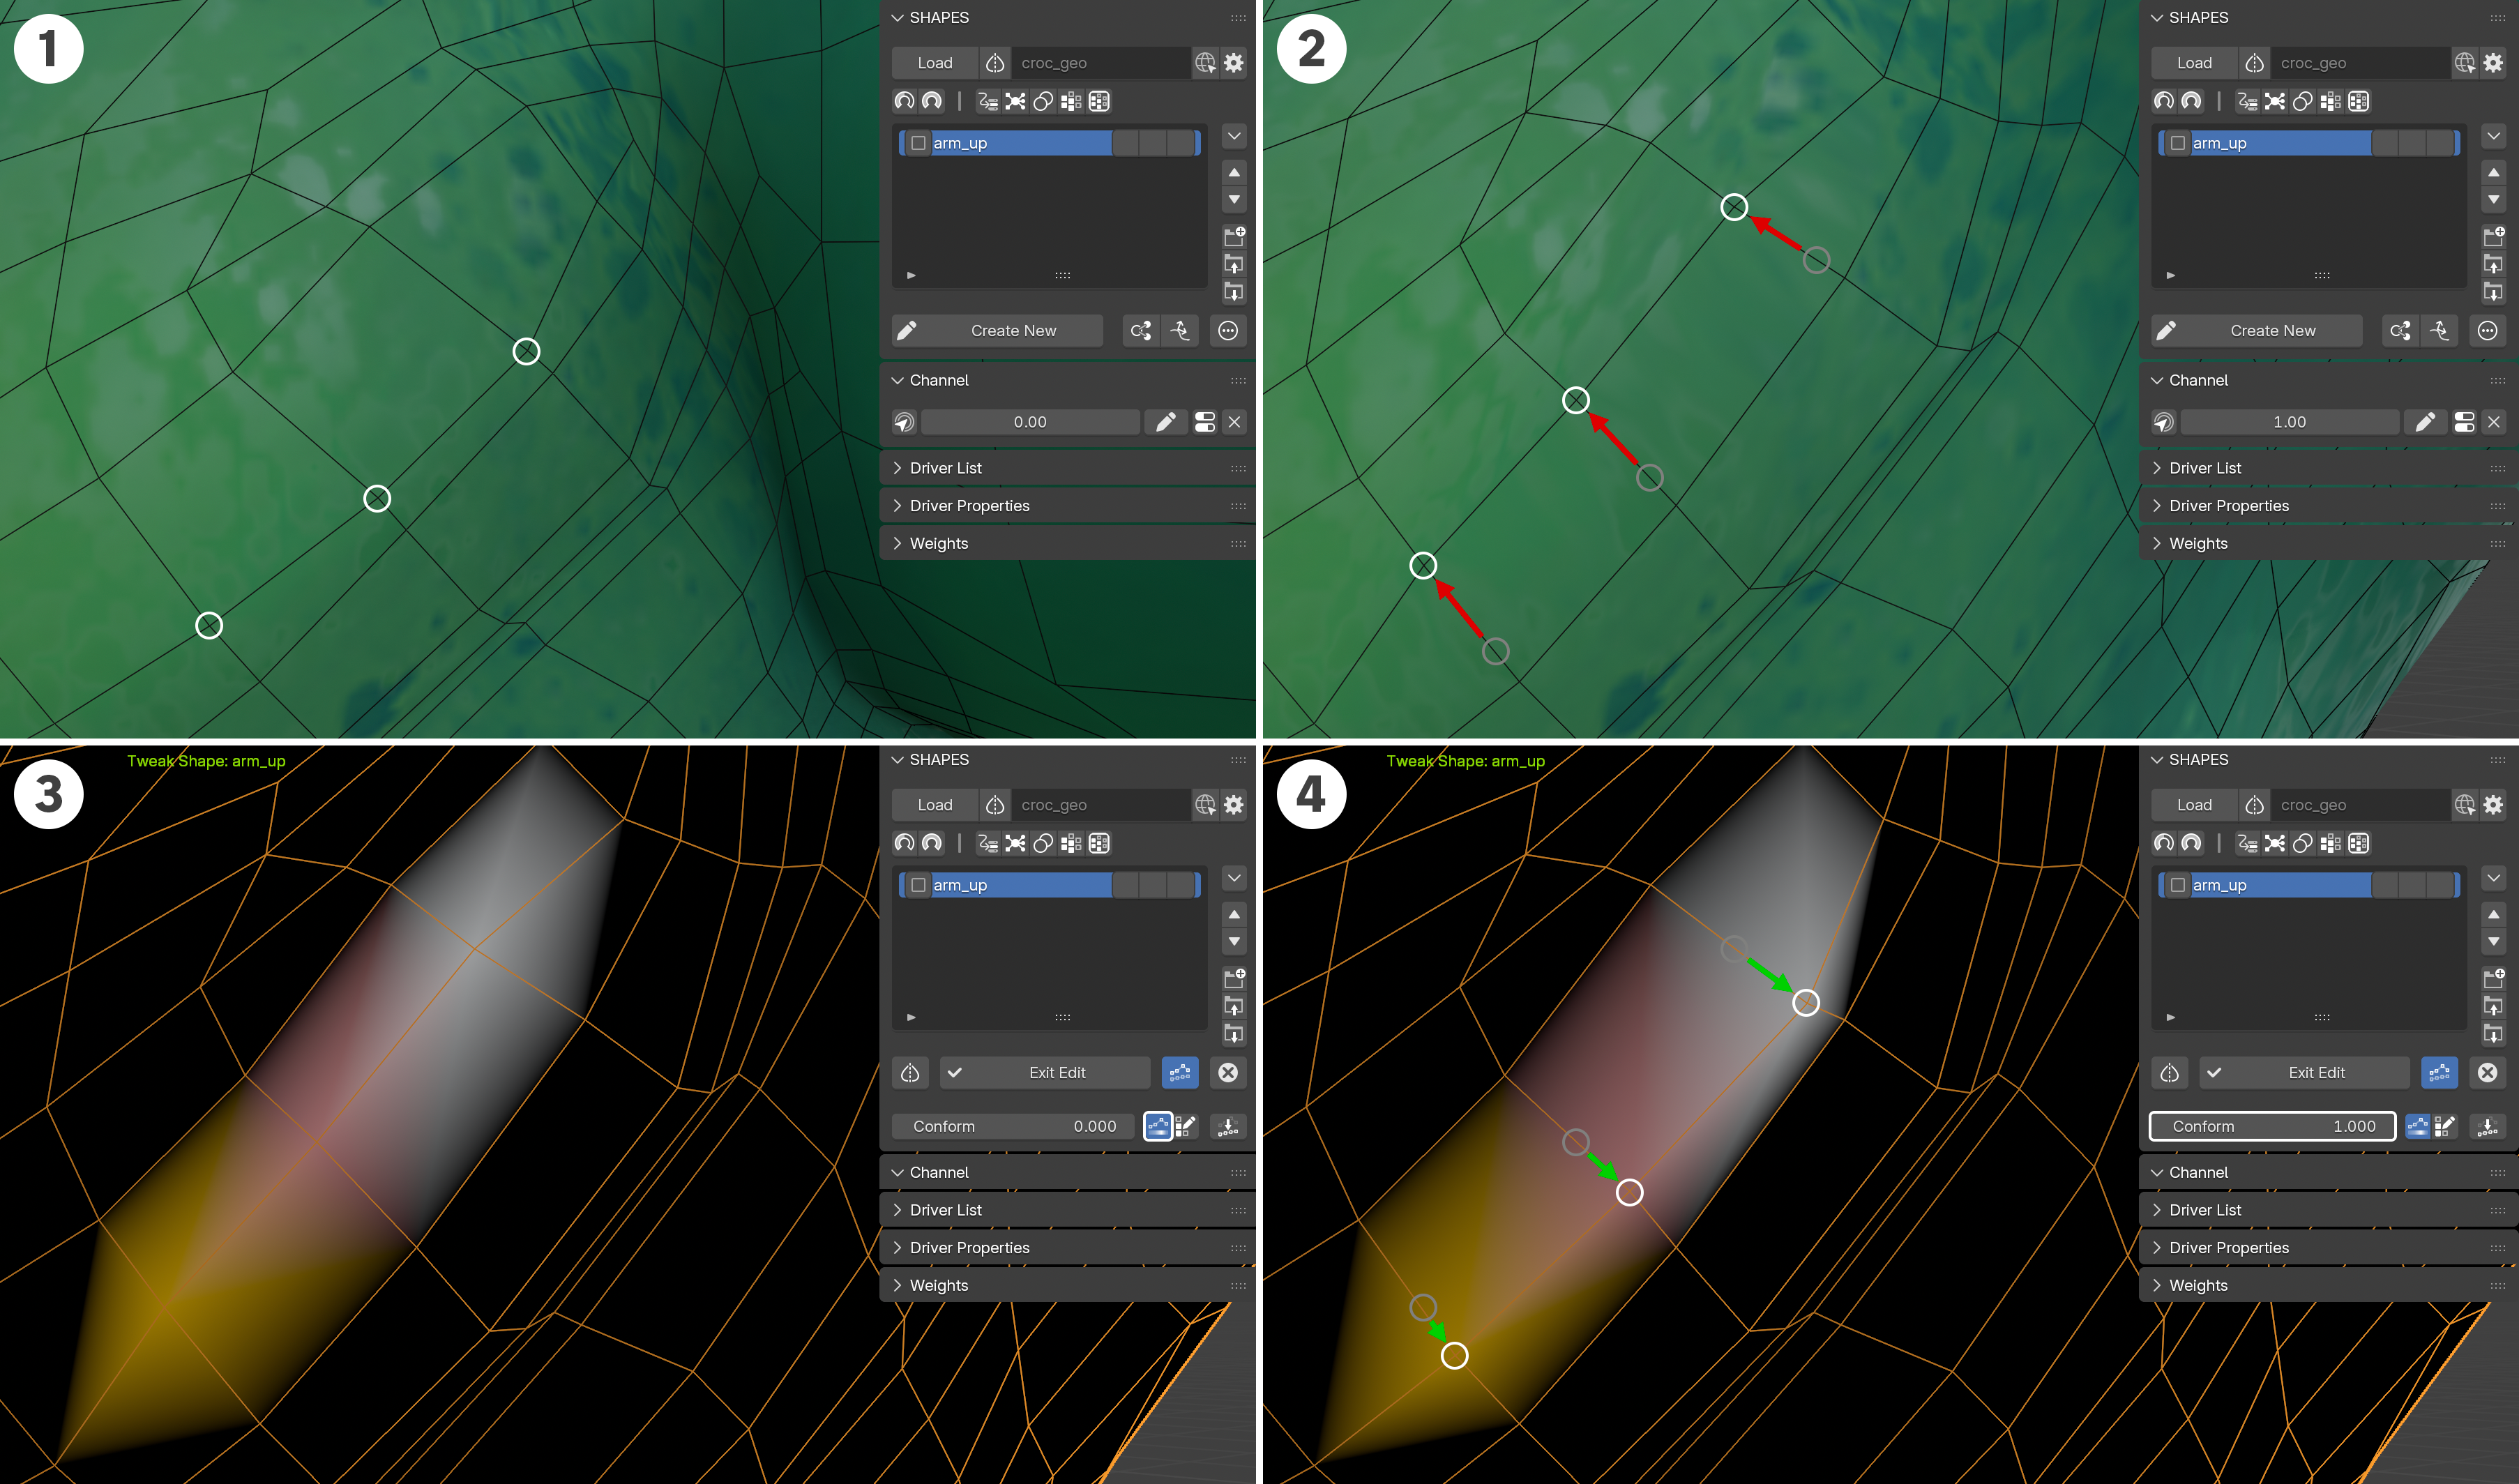The image size is (2519, 1484).
Task: Open the chevron dropdown beside bottom-right shape list
Action: [2494, 878]
